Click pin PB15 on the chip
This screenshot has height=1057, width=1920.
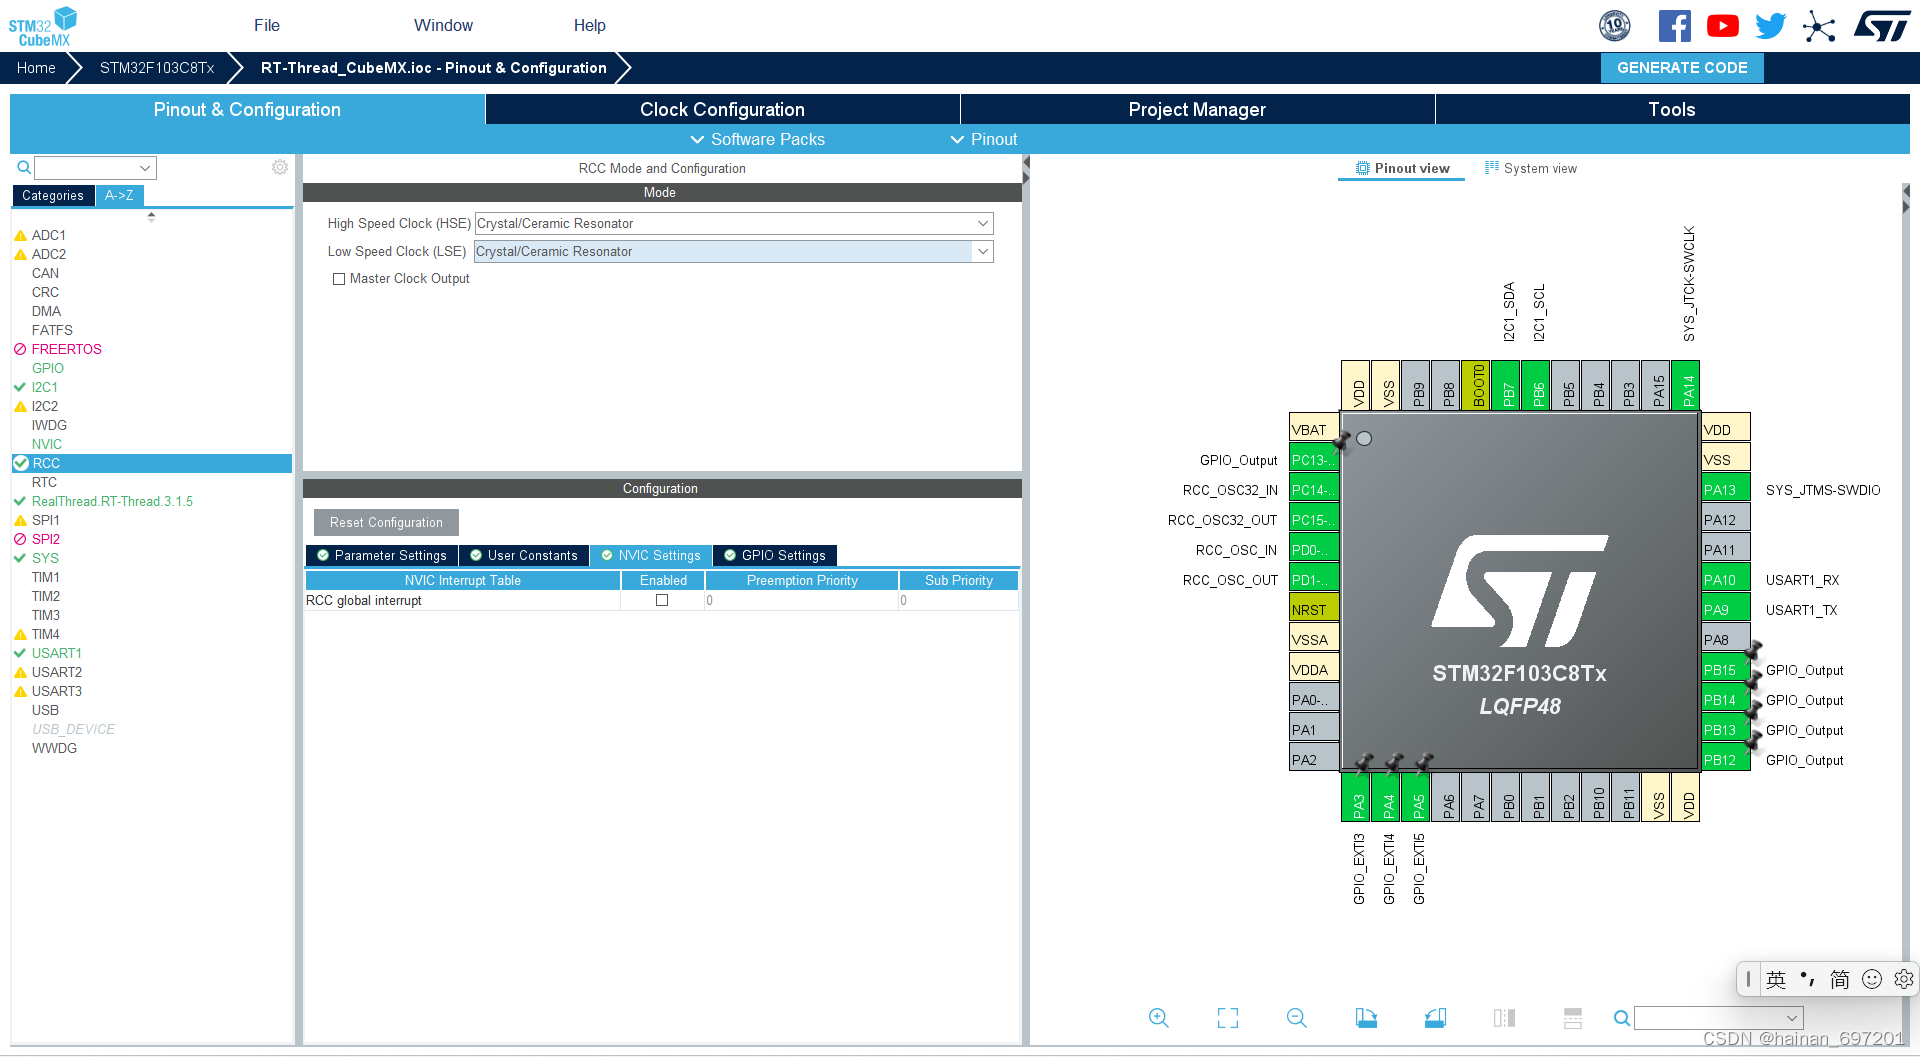1724,670
